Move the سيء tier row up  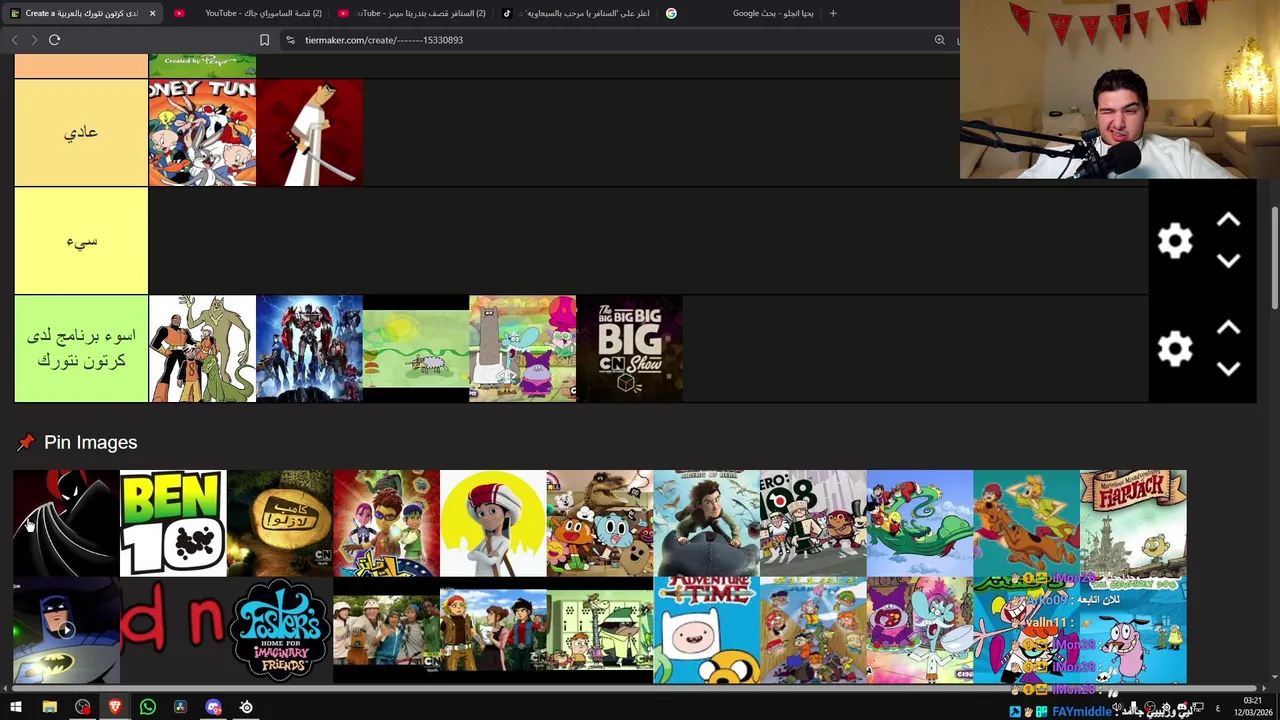pyautogui.click(x=1228, y=221)
